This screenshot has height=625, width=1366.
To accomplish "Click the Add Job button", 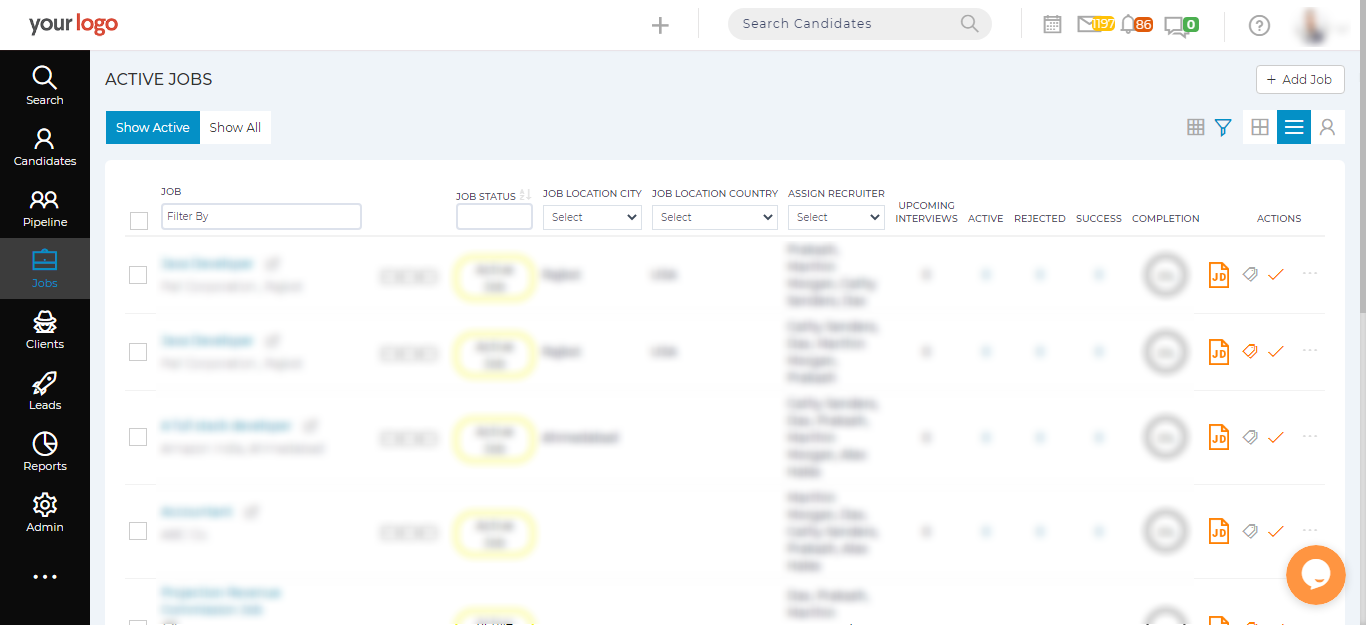I will (1300, 79).
